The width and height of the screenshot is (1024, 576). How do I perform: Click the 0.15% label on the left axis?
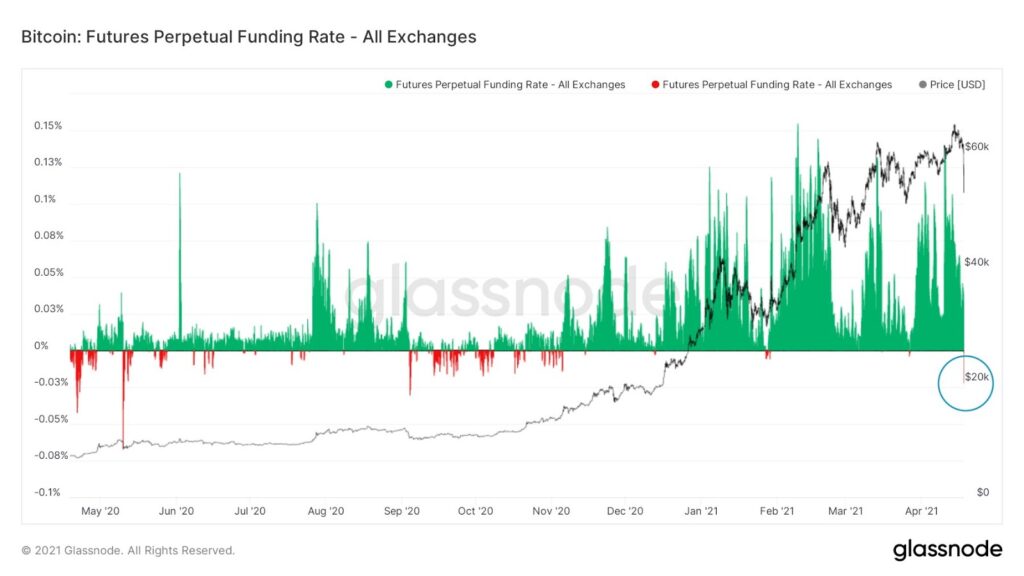pos(48,126)
